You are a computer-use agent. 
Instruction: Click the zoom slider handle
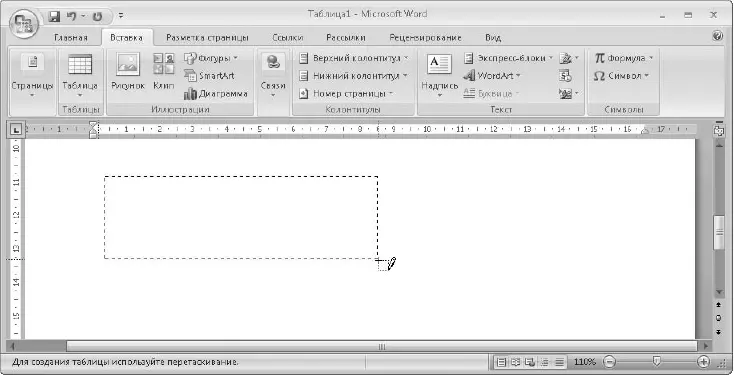pos(657,361)
